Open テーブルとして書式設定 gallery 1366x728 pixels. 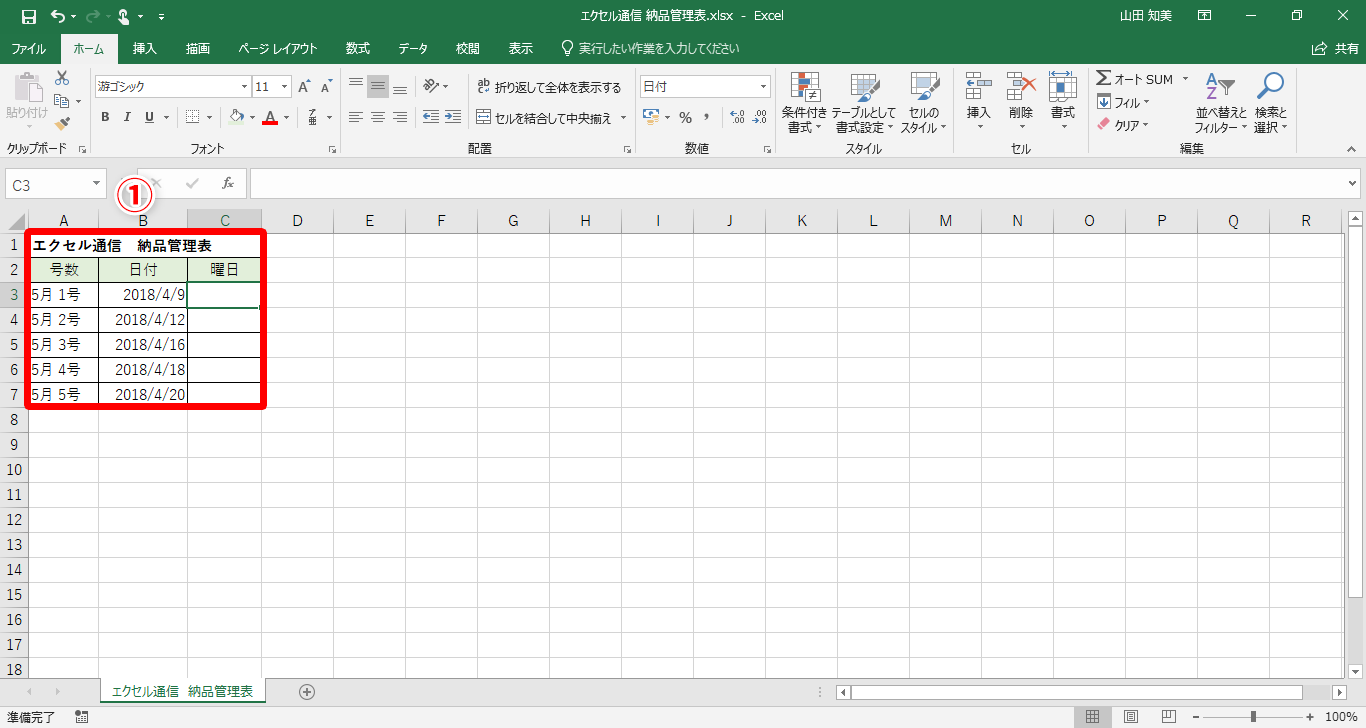(x=864, y=104)
